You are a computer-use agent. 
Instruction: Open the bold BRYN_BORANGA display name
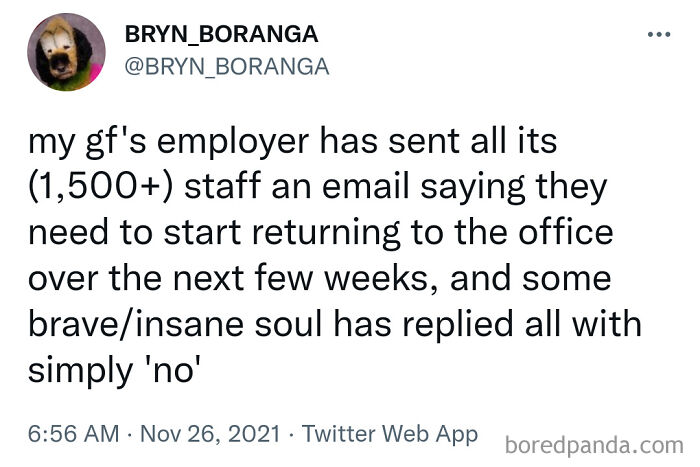pos(221,35)
